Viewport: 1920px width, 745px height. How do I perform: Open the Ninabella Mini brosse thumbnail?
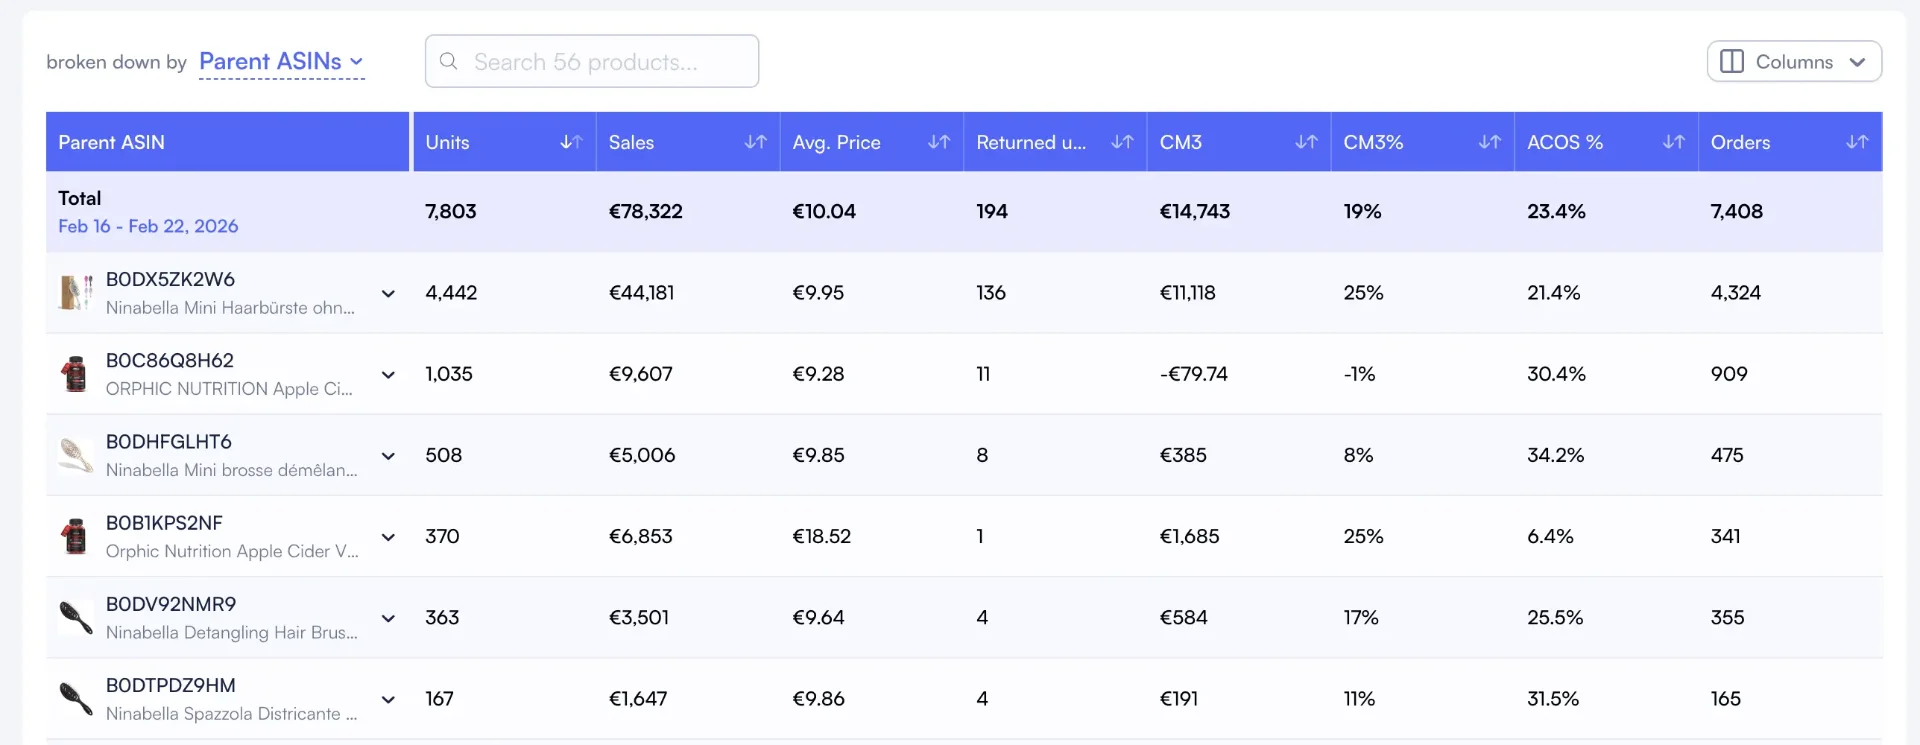(76, 455)
